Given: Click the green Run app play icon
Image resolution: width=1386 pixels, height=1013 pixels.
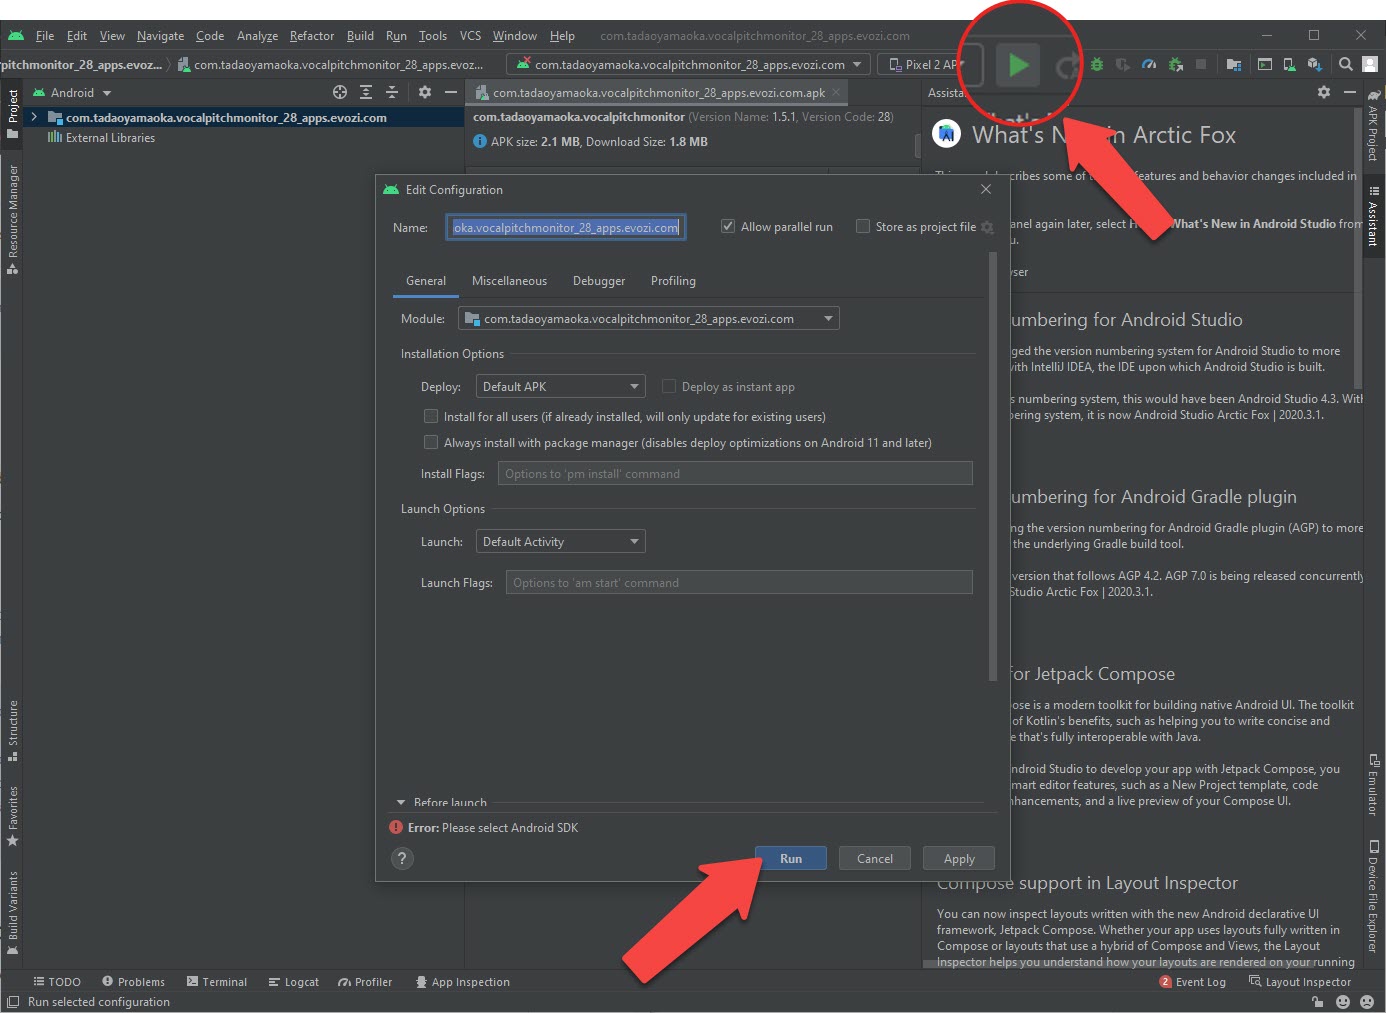Looking at the screenshot, I should pos(1018,65).
